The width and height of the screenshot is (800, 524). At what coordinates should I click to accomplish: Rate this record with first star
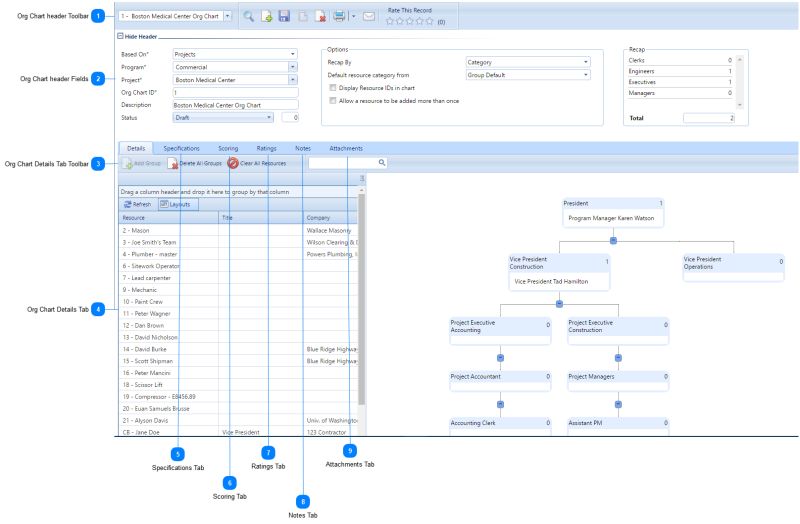[x=390, y=21]
